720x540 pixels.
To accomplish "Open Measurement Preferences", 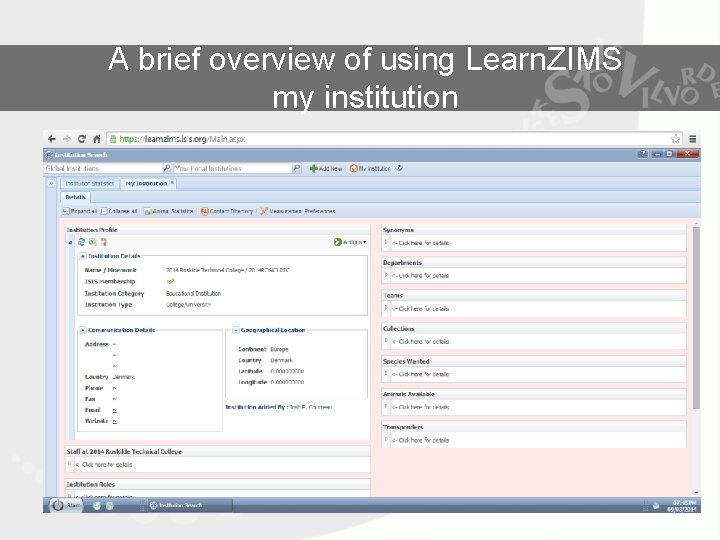I will tap(298, 211).
